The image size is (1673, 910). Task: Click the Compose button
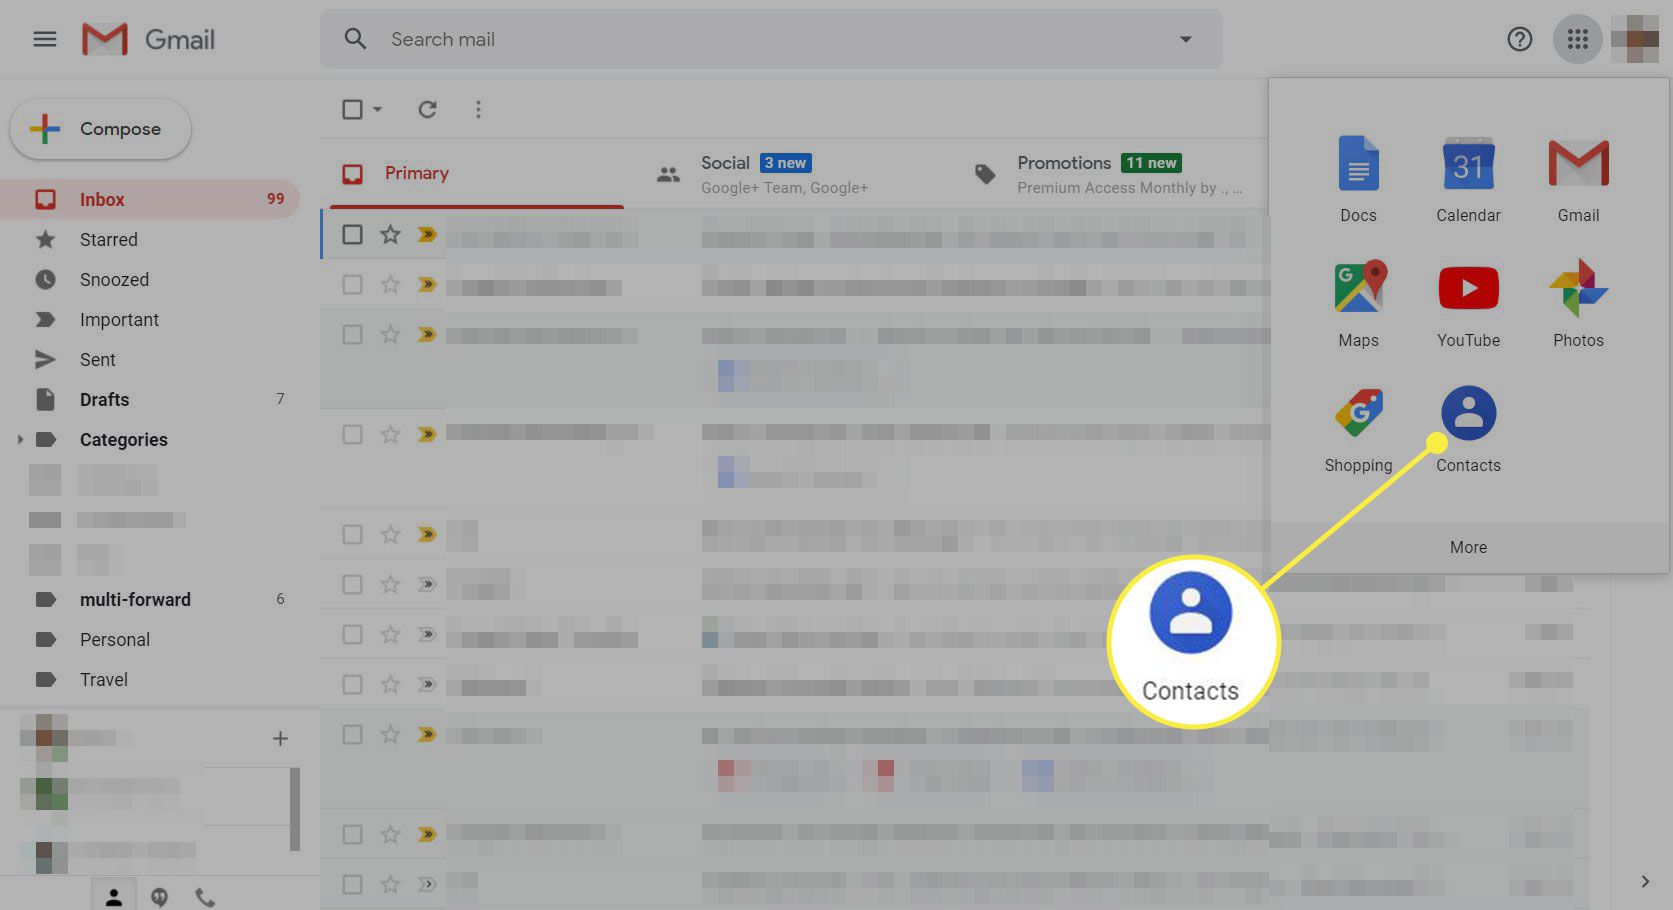point(100,129)
